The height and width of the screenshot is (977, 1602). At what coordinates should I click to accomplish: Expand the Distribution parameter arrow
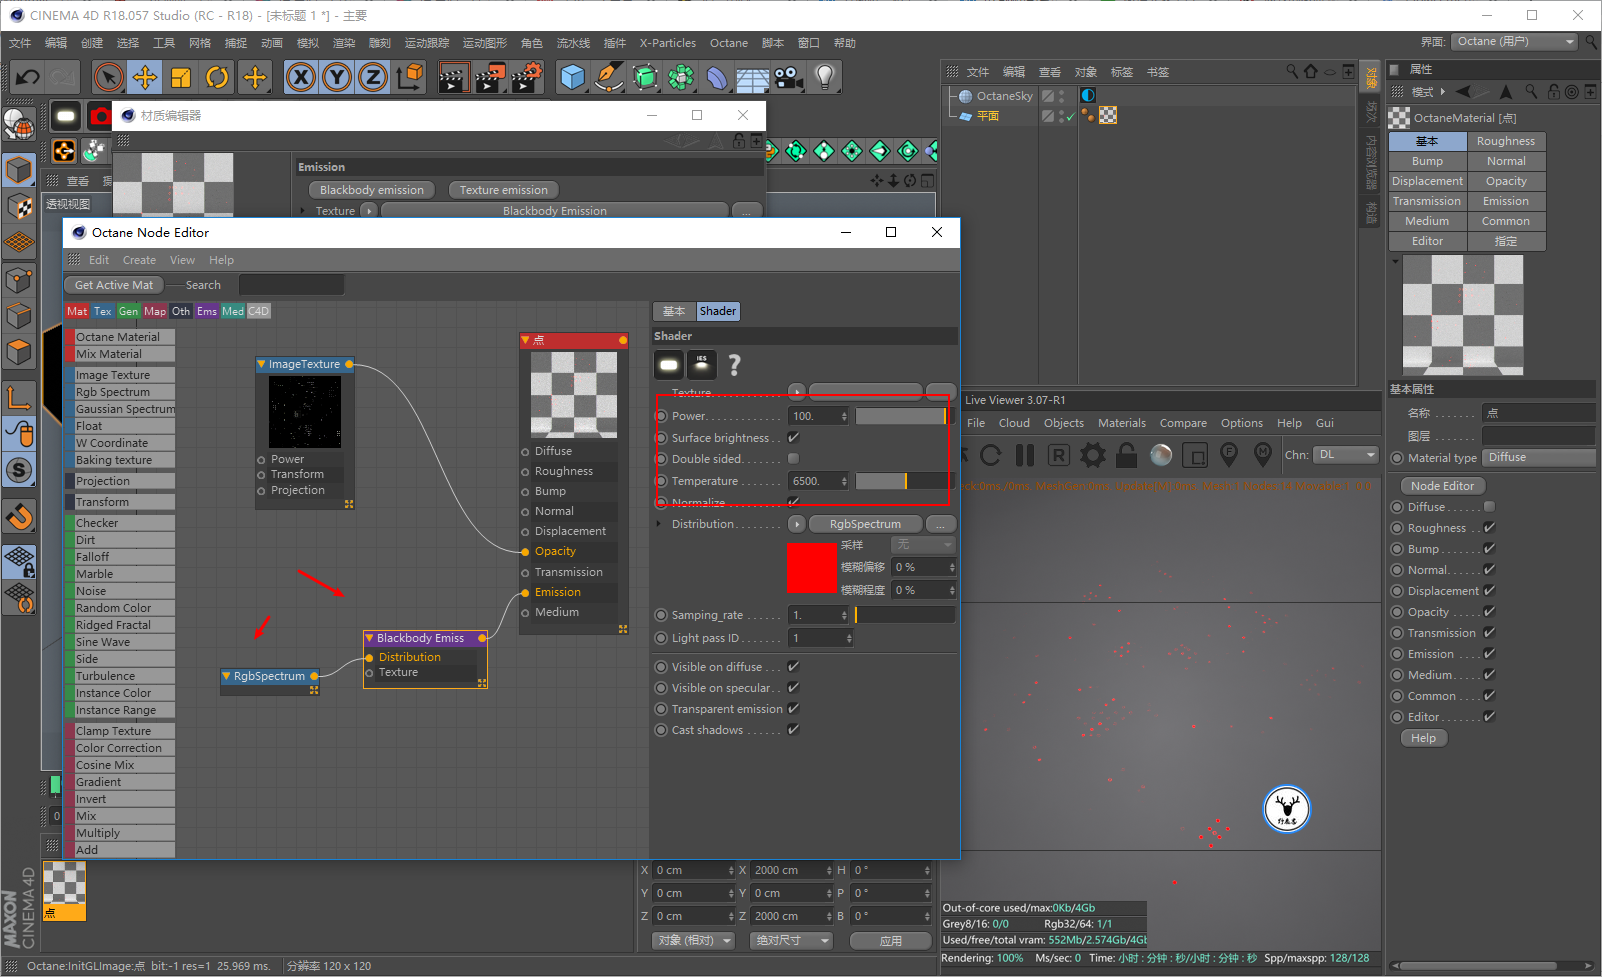659,524
